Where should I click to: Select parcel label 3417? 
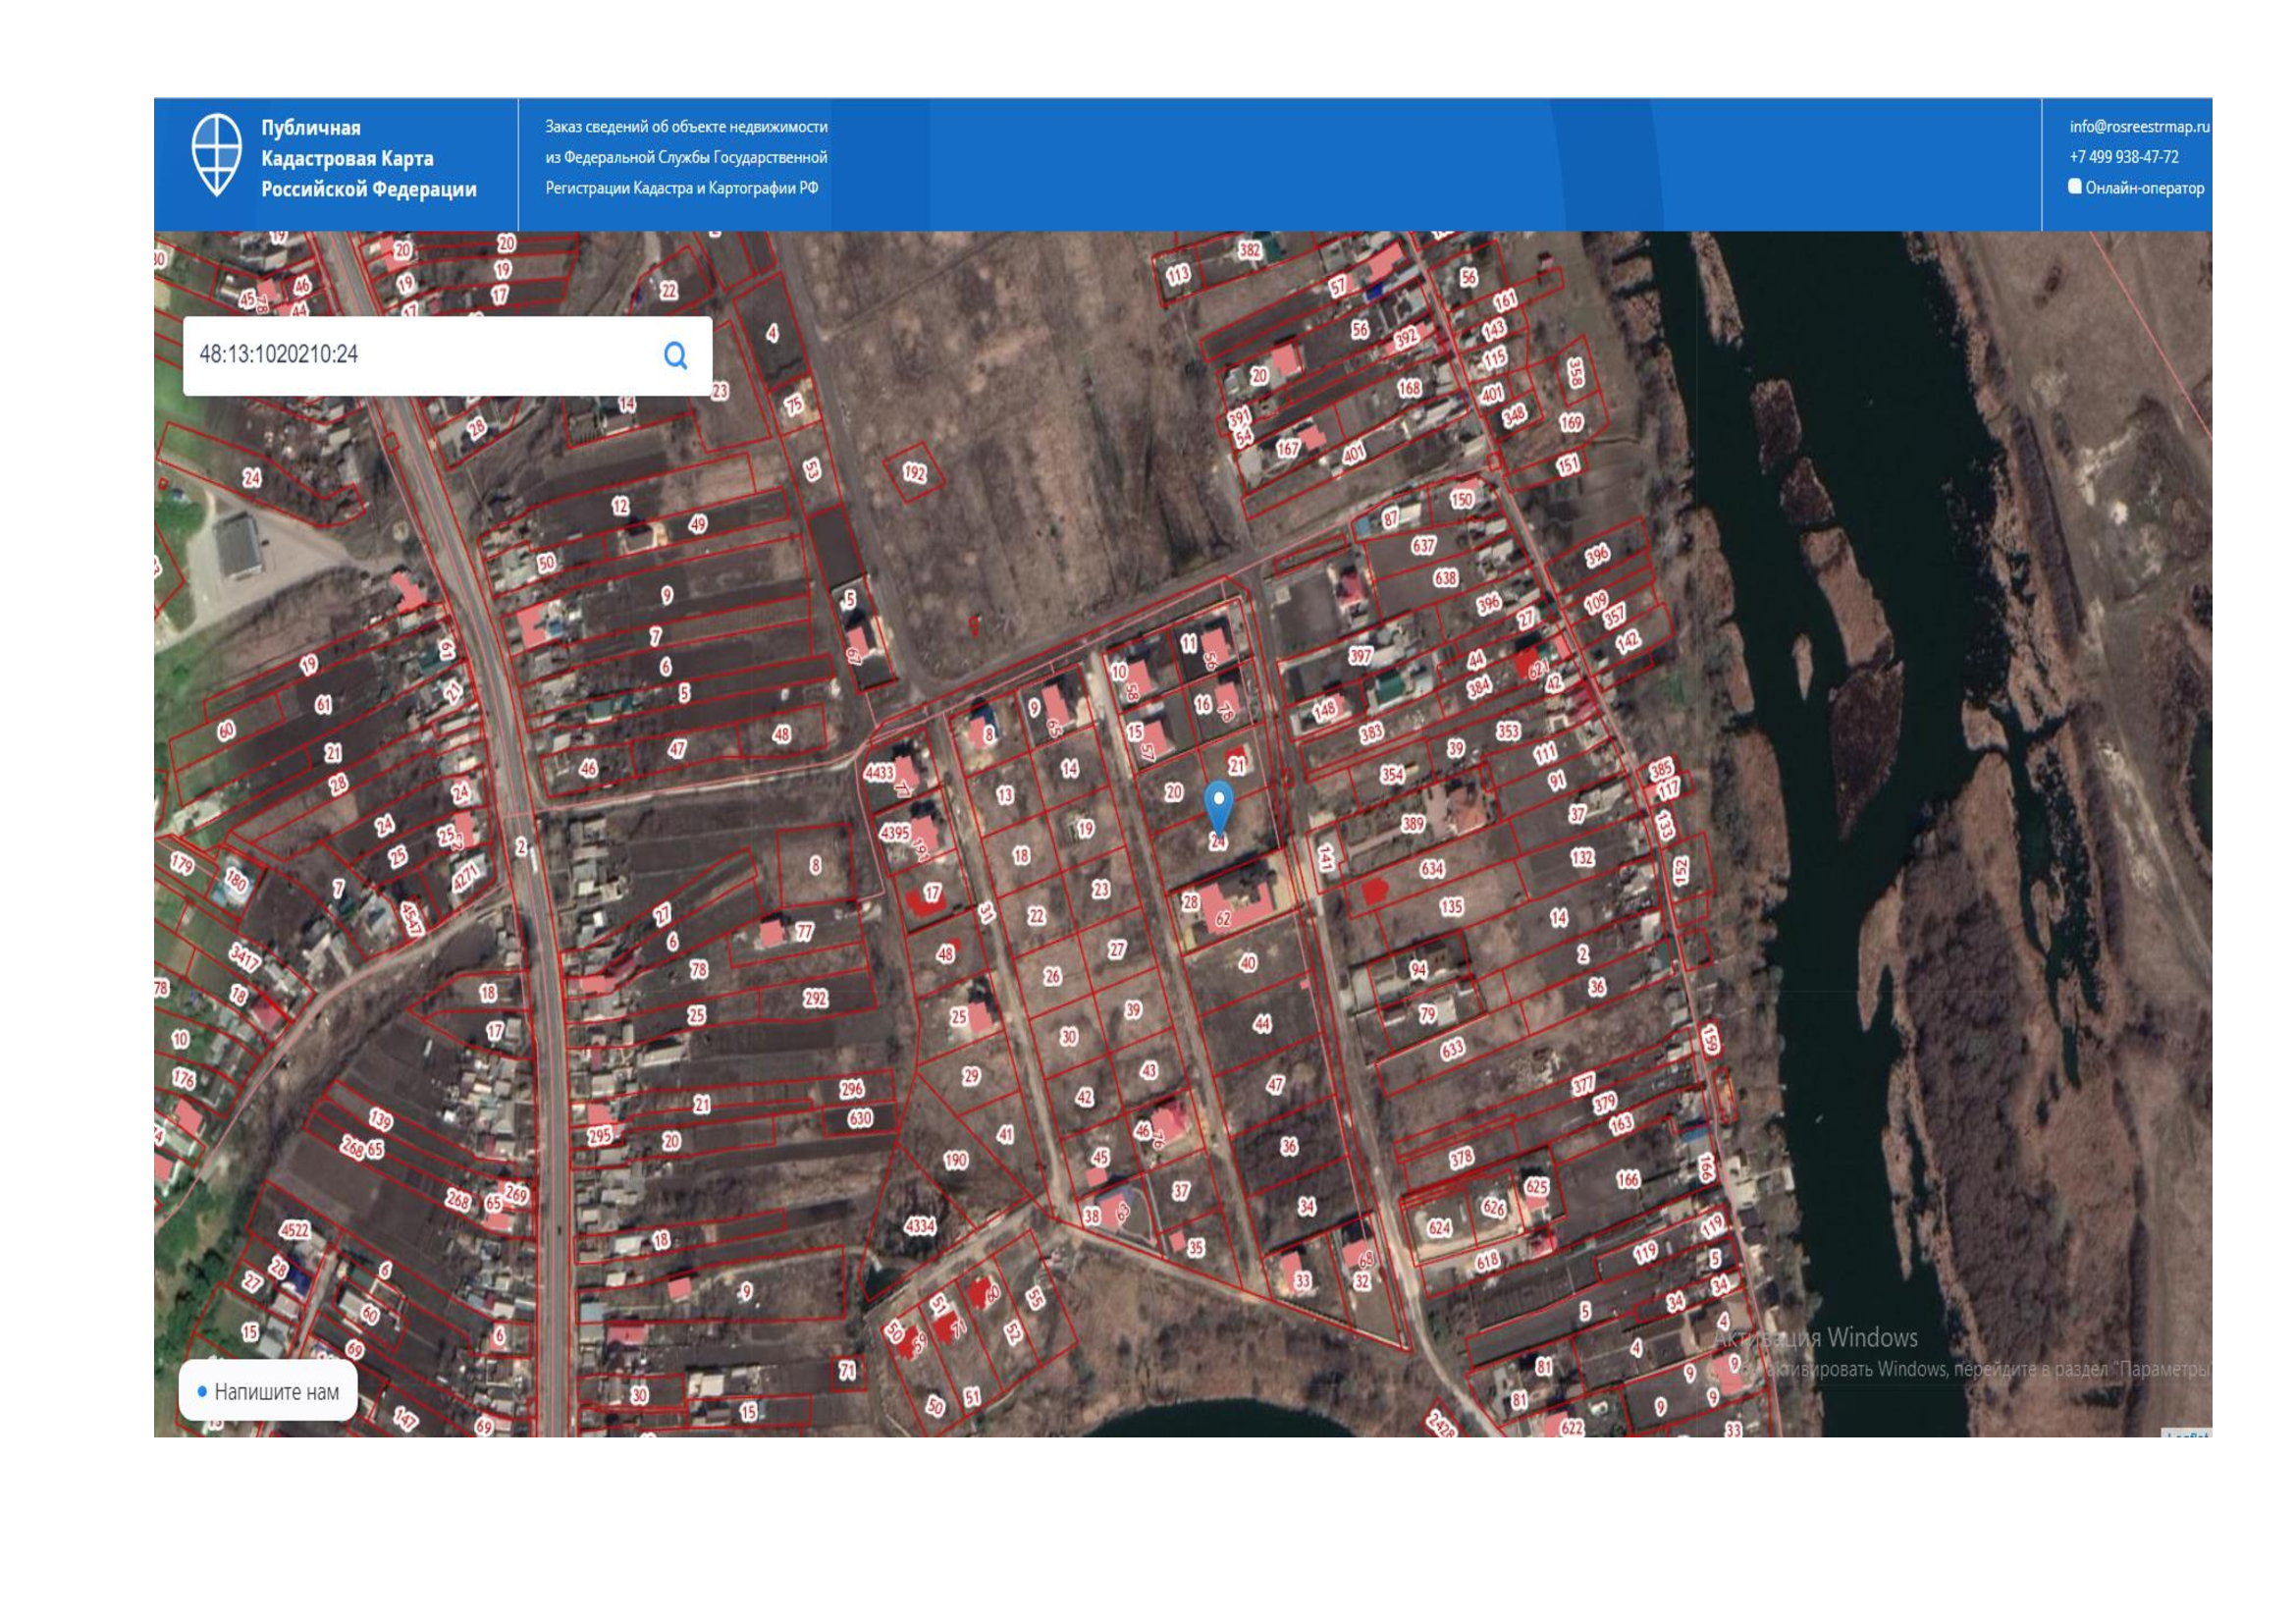244,957
